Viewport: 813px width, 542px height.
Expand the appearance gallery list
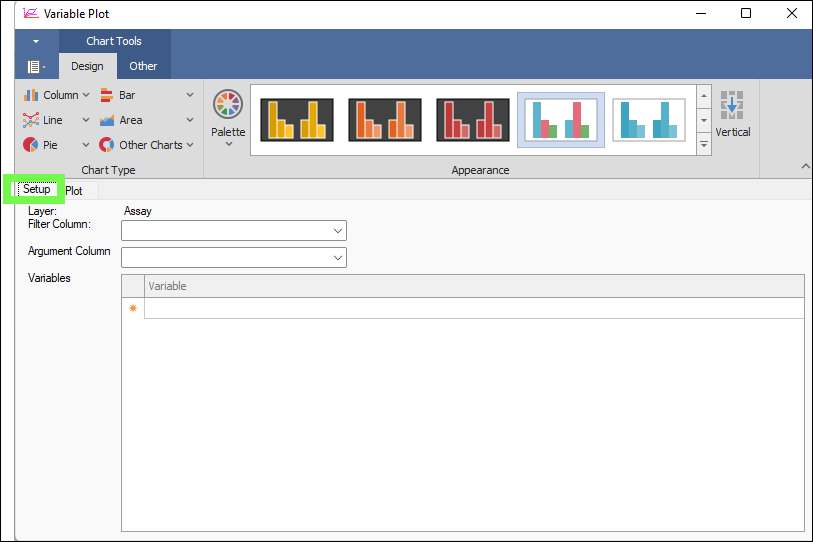coord(704,145)
